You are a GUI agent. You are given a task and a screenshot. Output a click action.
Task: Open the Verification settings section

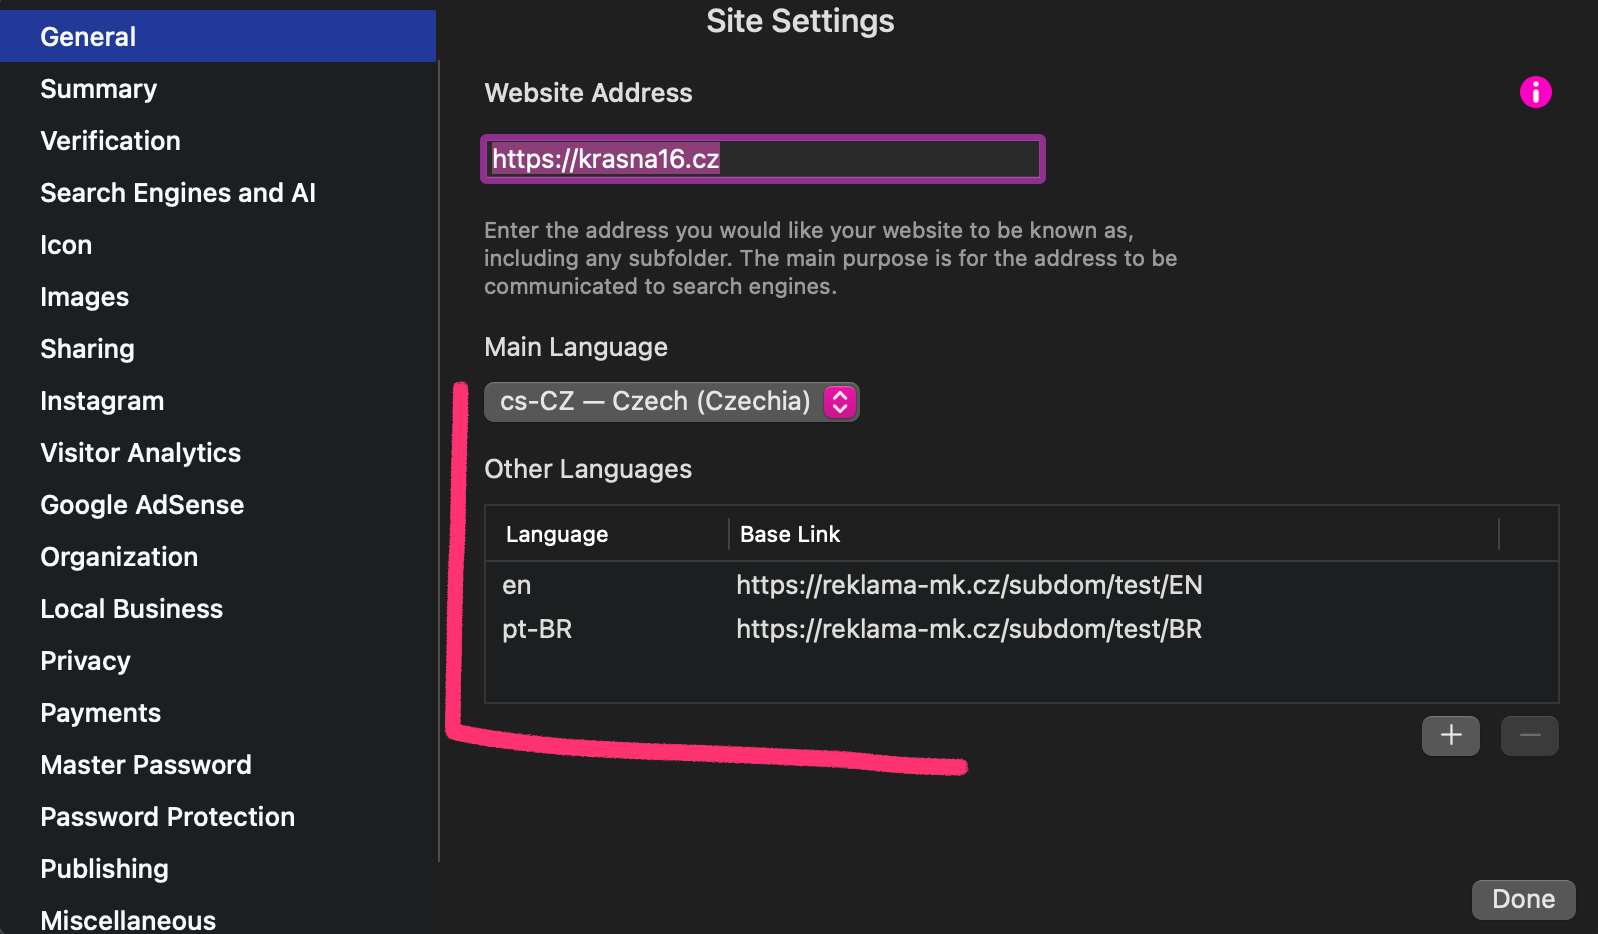tap(110, 141)
